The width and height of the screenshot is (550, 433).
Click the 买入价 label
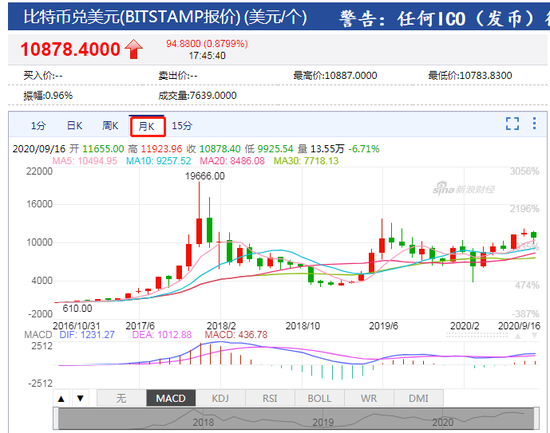pos(43,75)
